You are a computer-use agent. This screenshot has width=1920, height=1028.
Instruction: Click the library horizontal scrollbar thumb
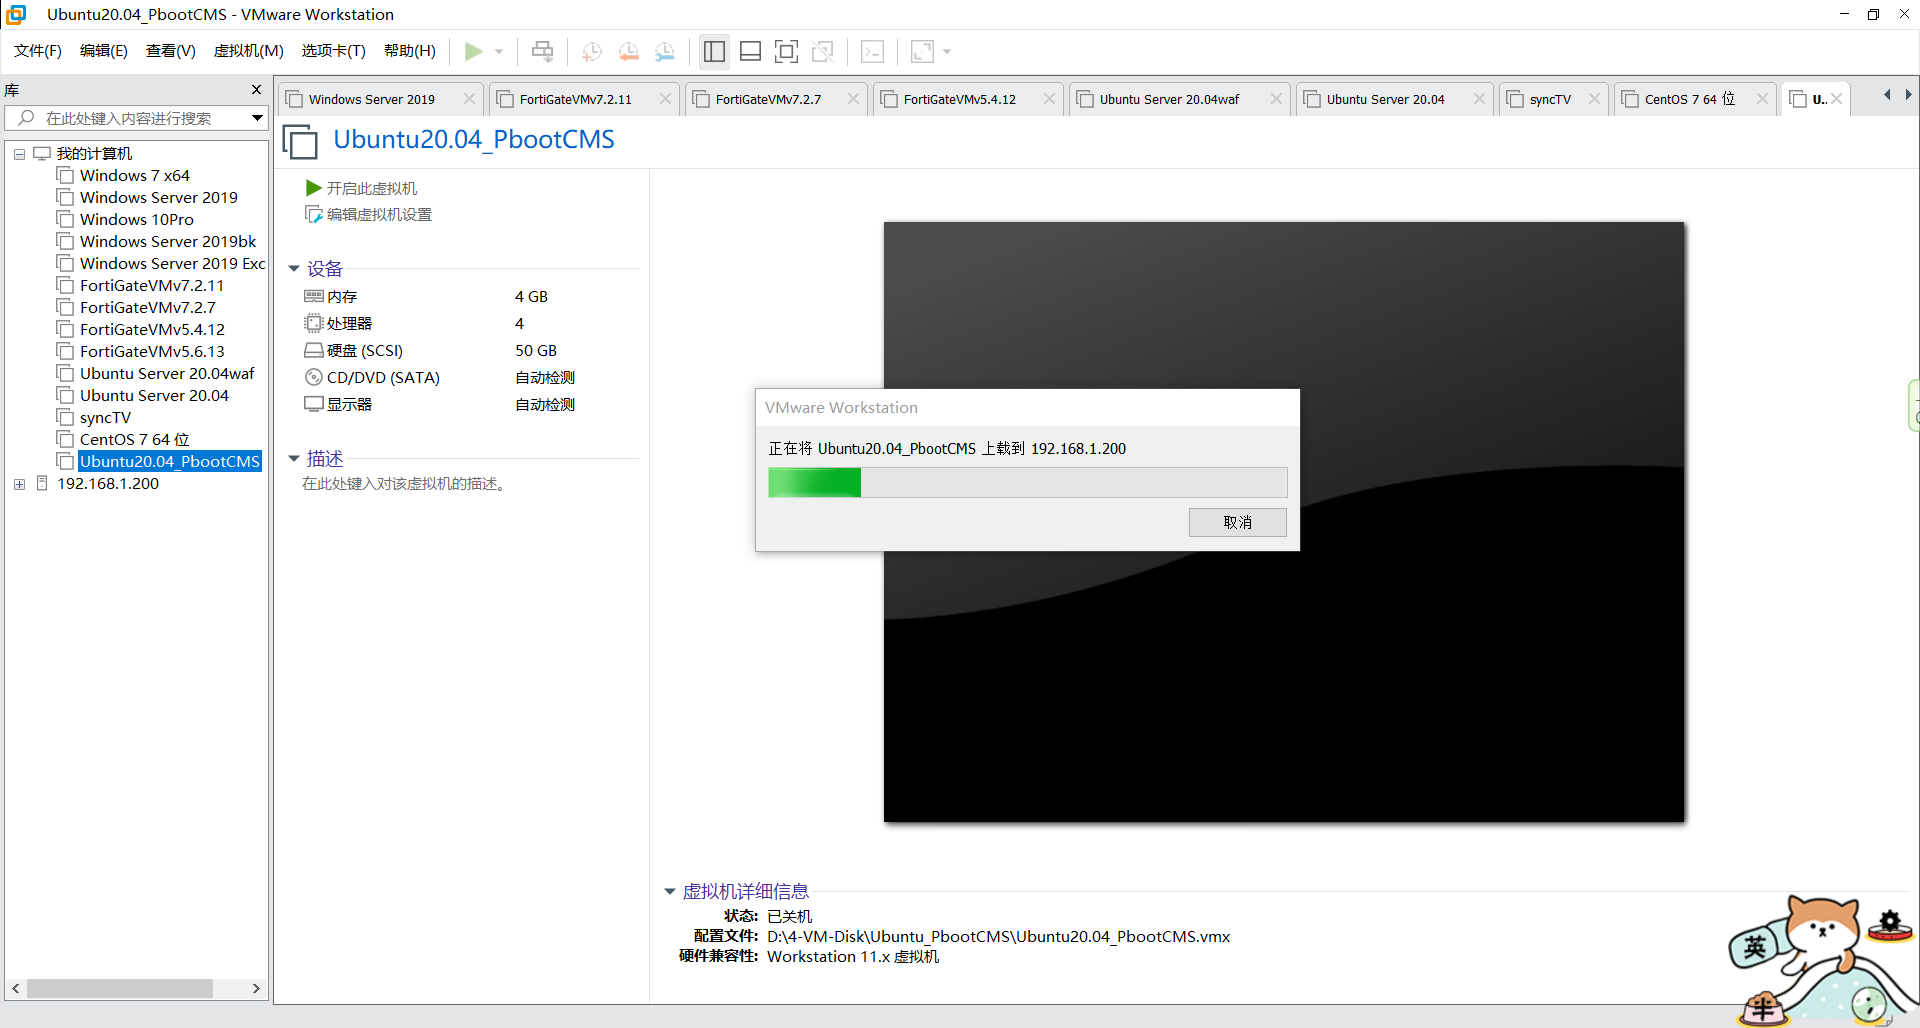[x=120, y=988]
